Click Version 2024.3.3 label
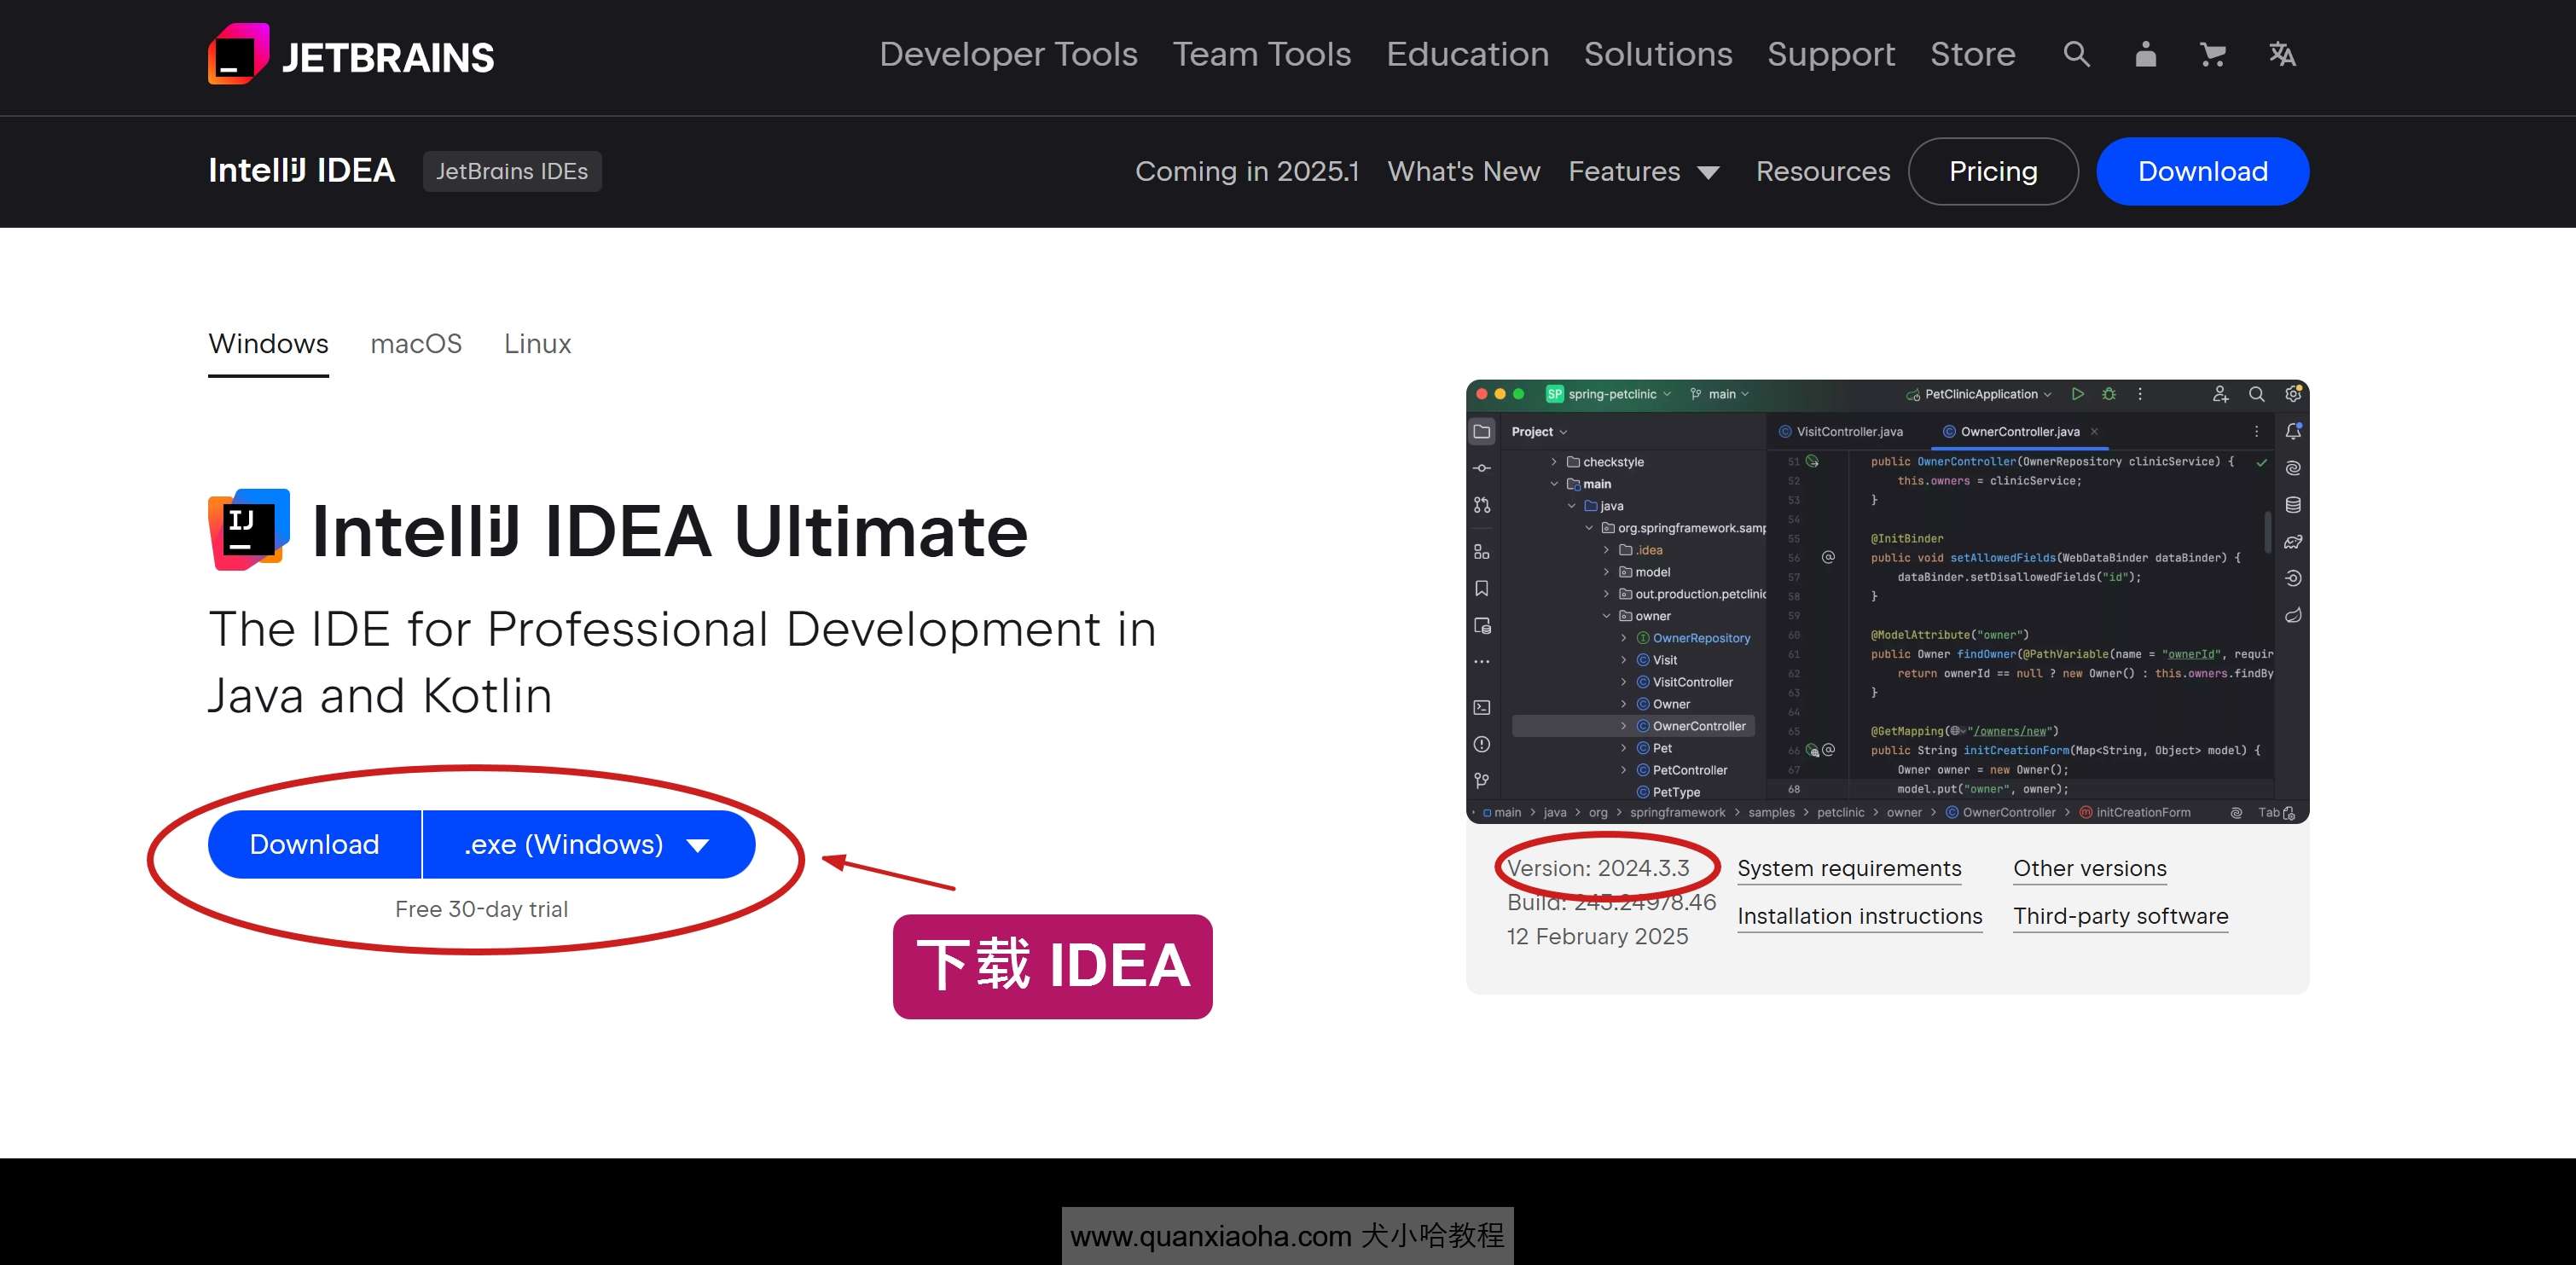Image resolution: width=2576 pixels, height=1265 pixels. (x=1602, y=866)
